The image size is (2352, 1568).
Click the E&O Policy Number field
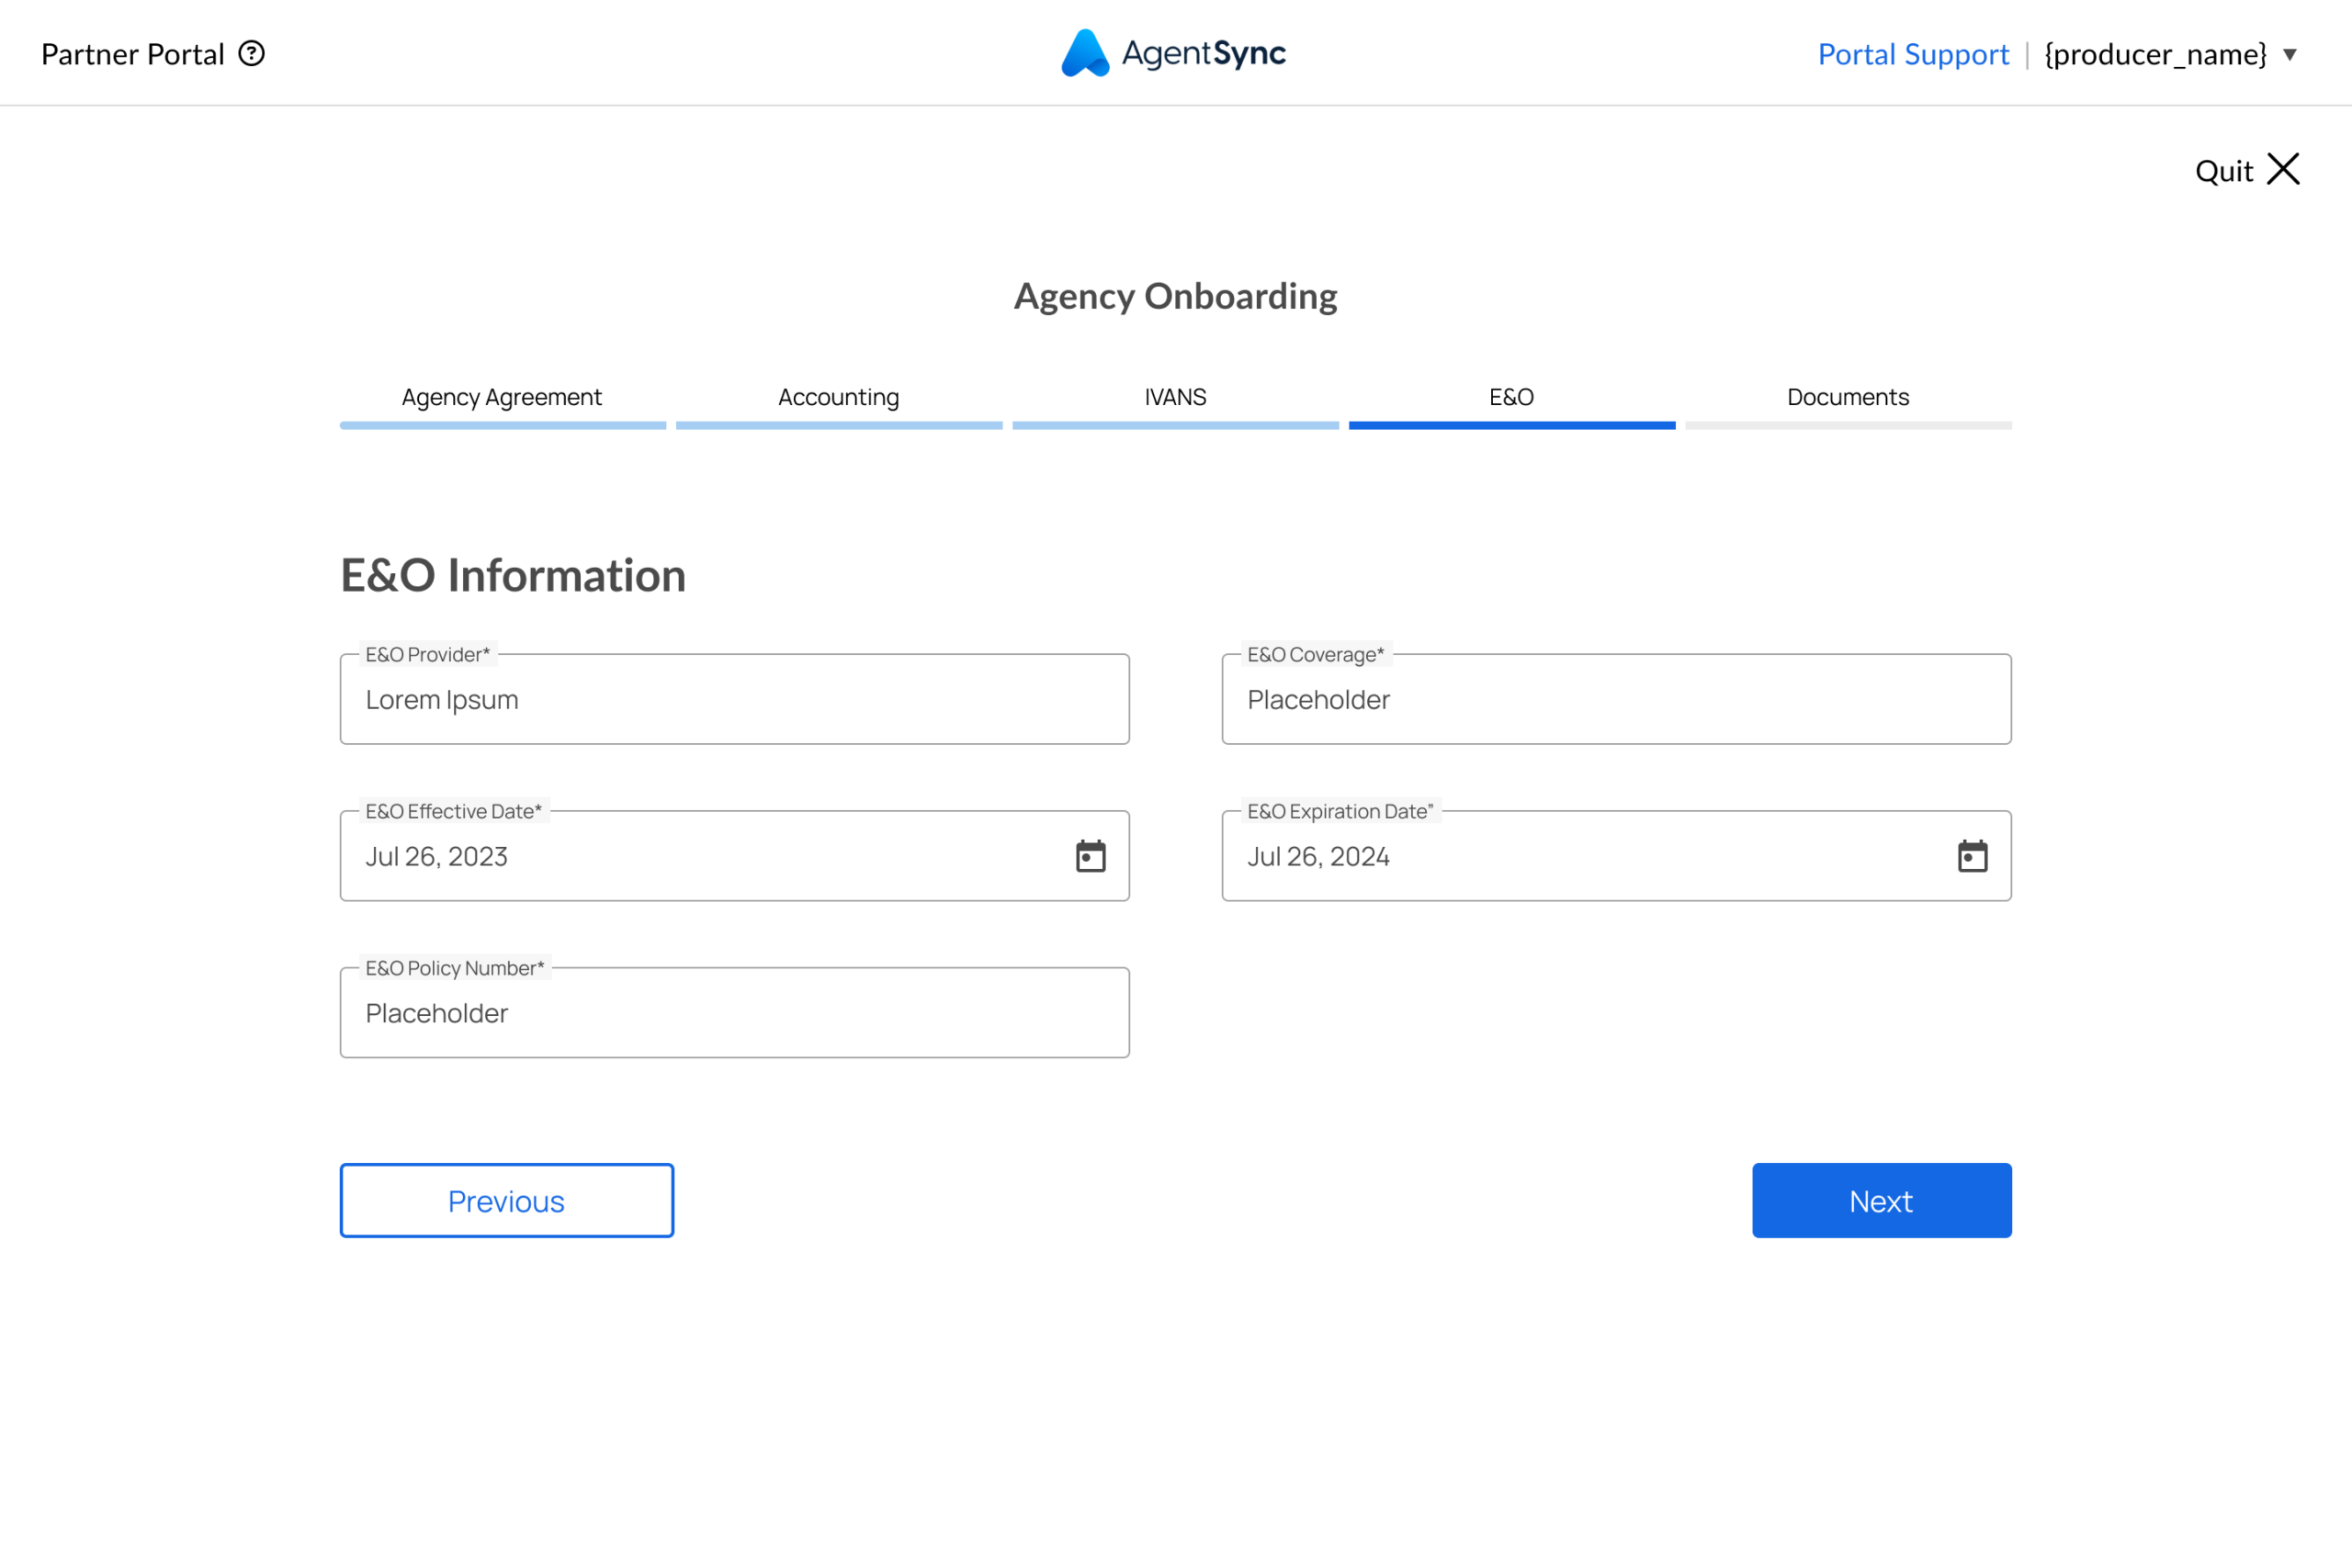pyautogui.click(x=734, y=1013)
